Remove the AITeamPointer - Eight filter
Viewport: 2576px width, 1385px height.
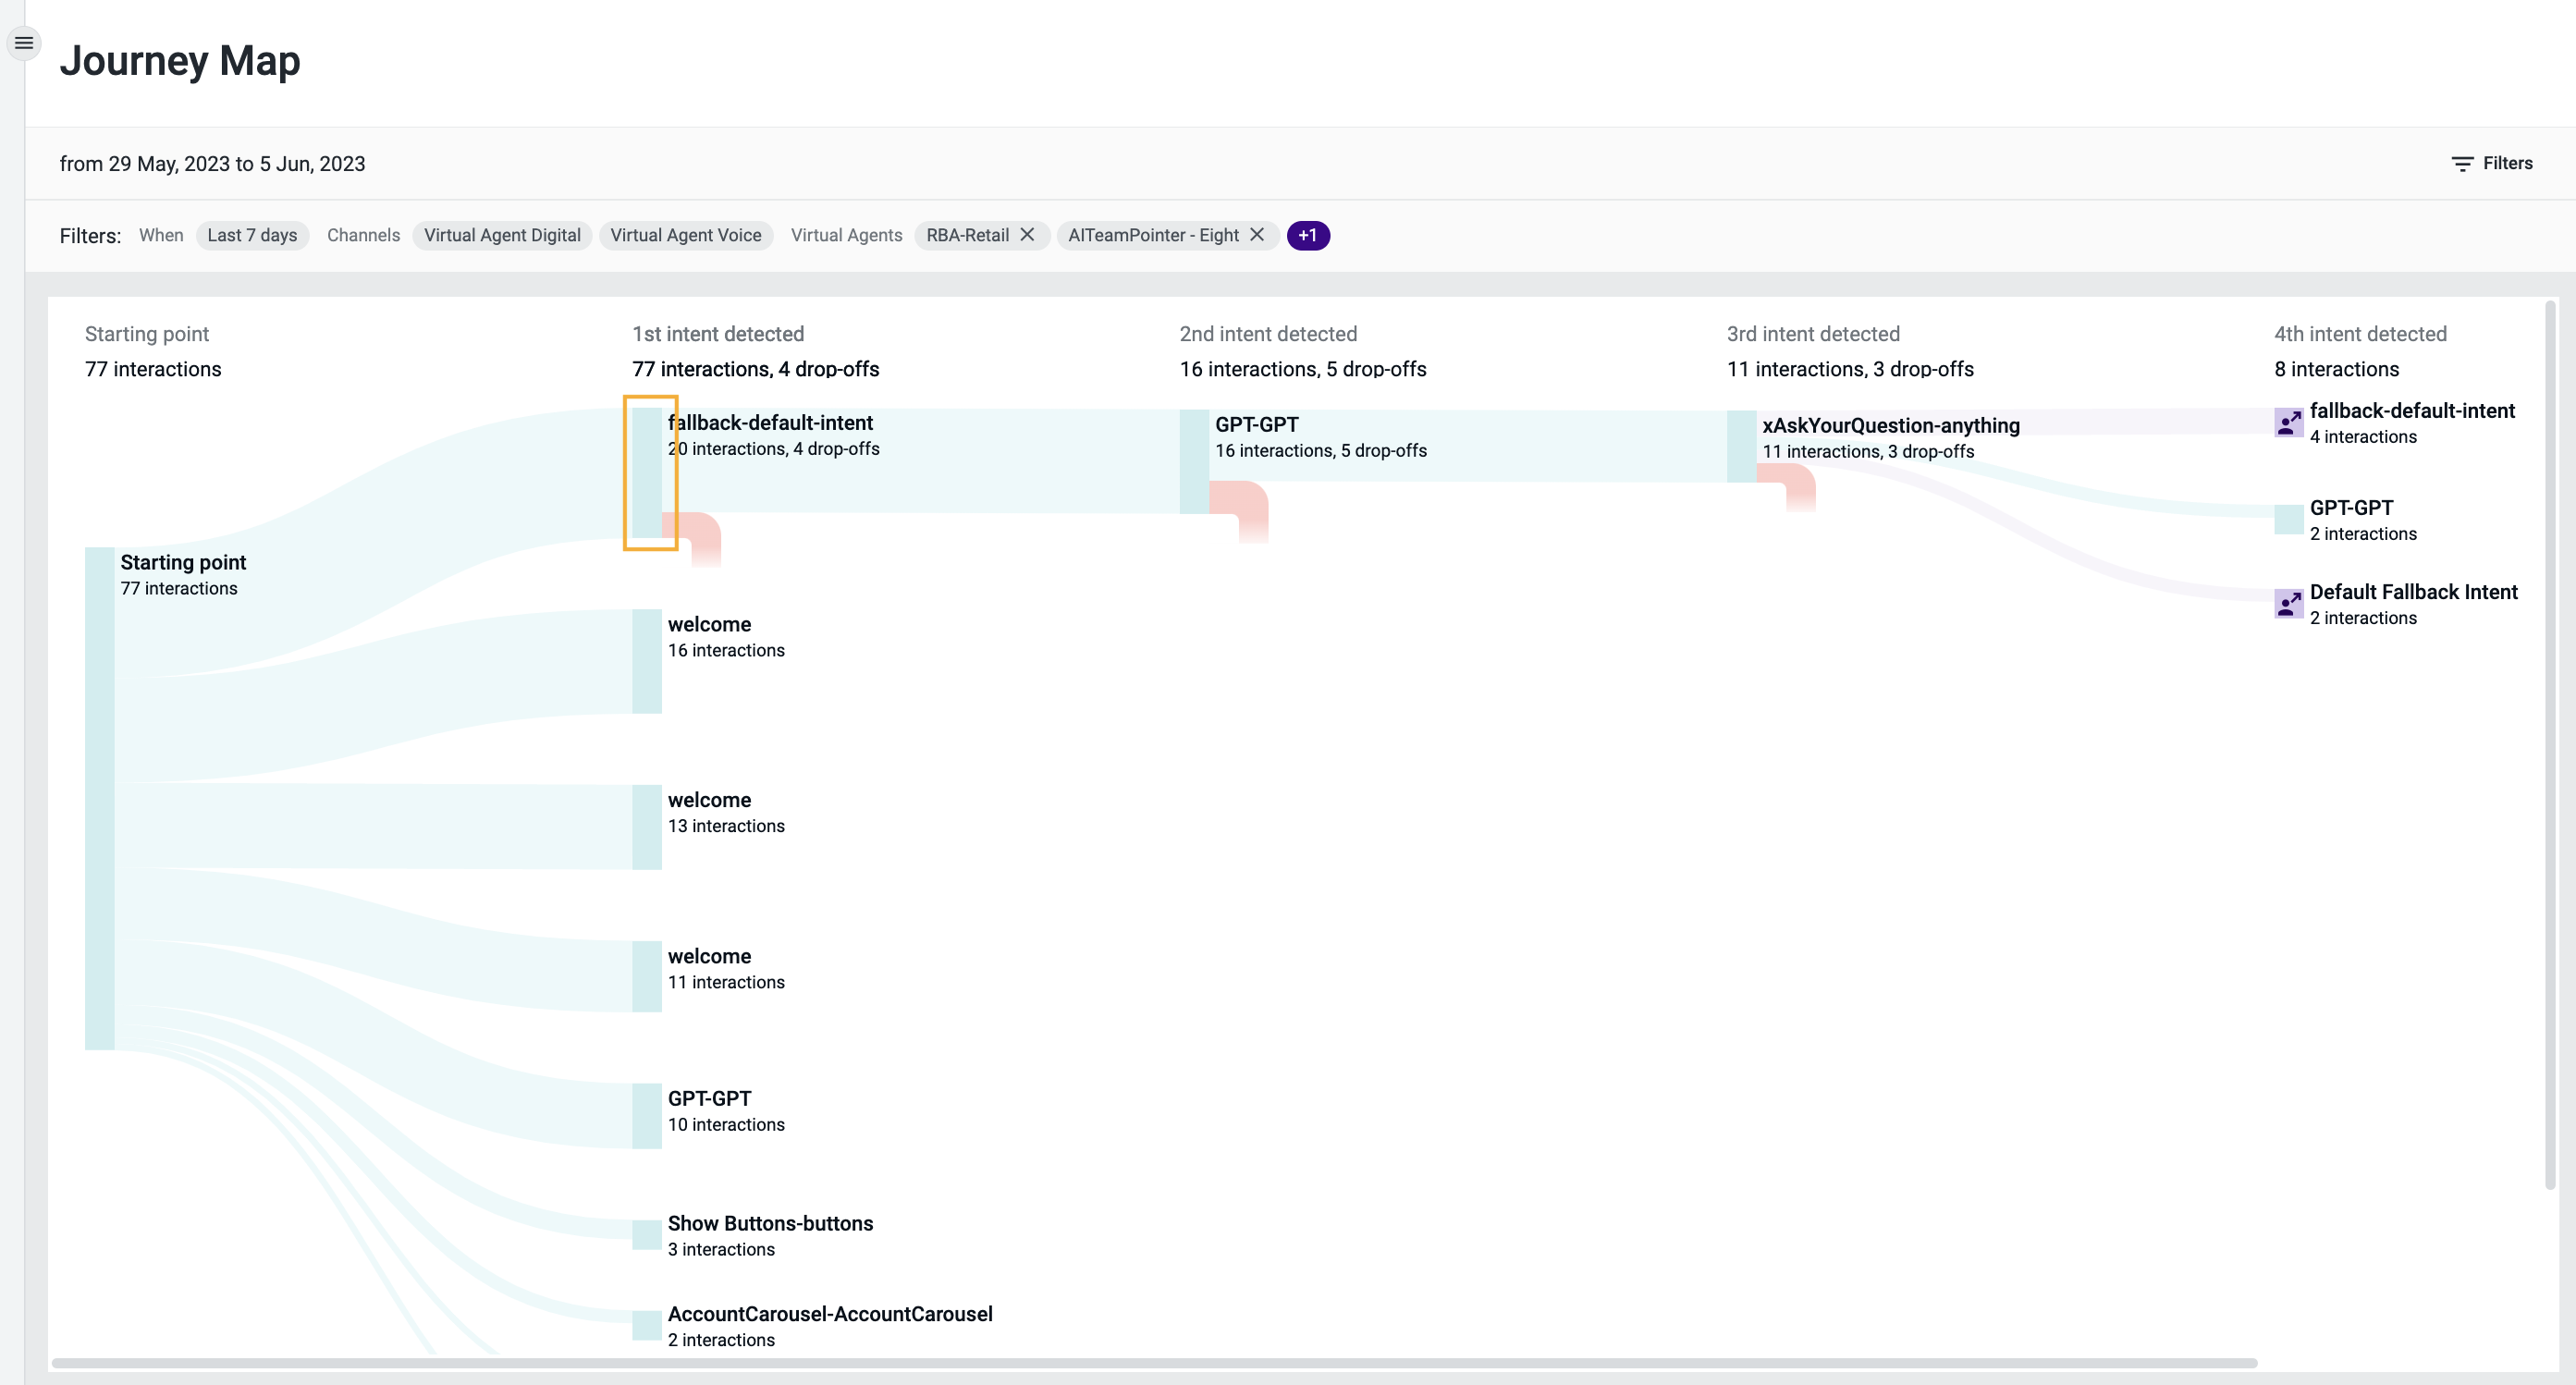1257,235
